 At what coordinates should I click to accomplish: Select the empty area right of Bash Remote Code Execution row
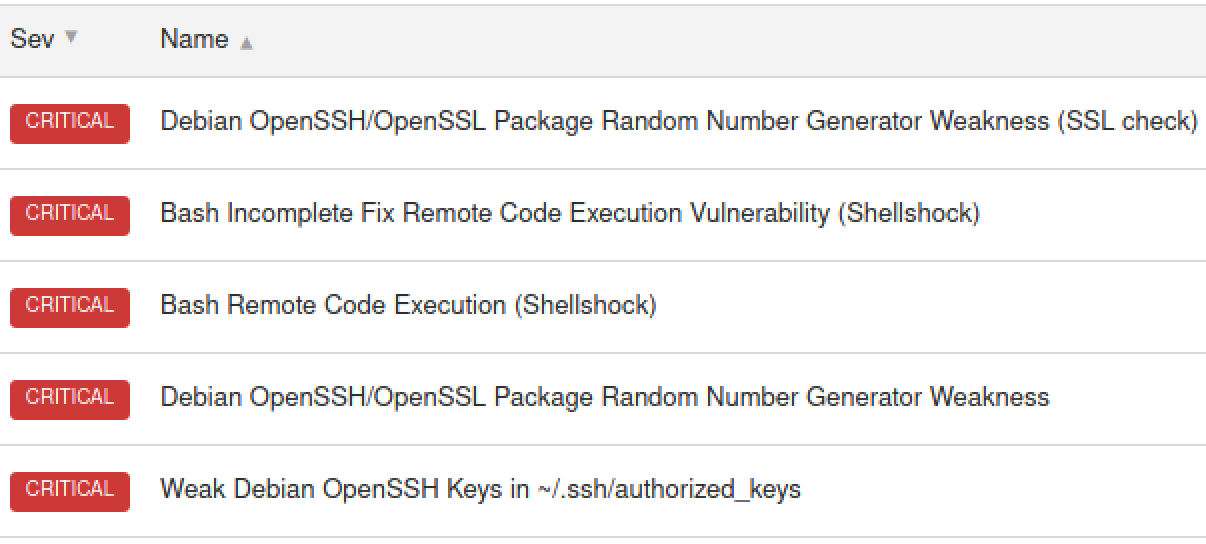click(x=930, y=306)
